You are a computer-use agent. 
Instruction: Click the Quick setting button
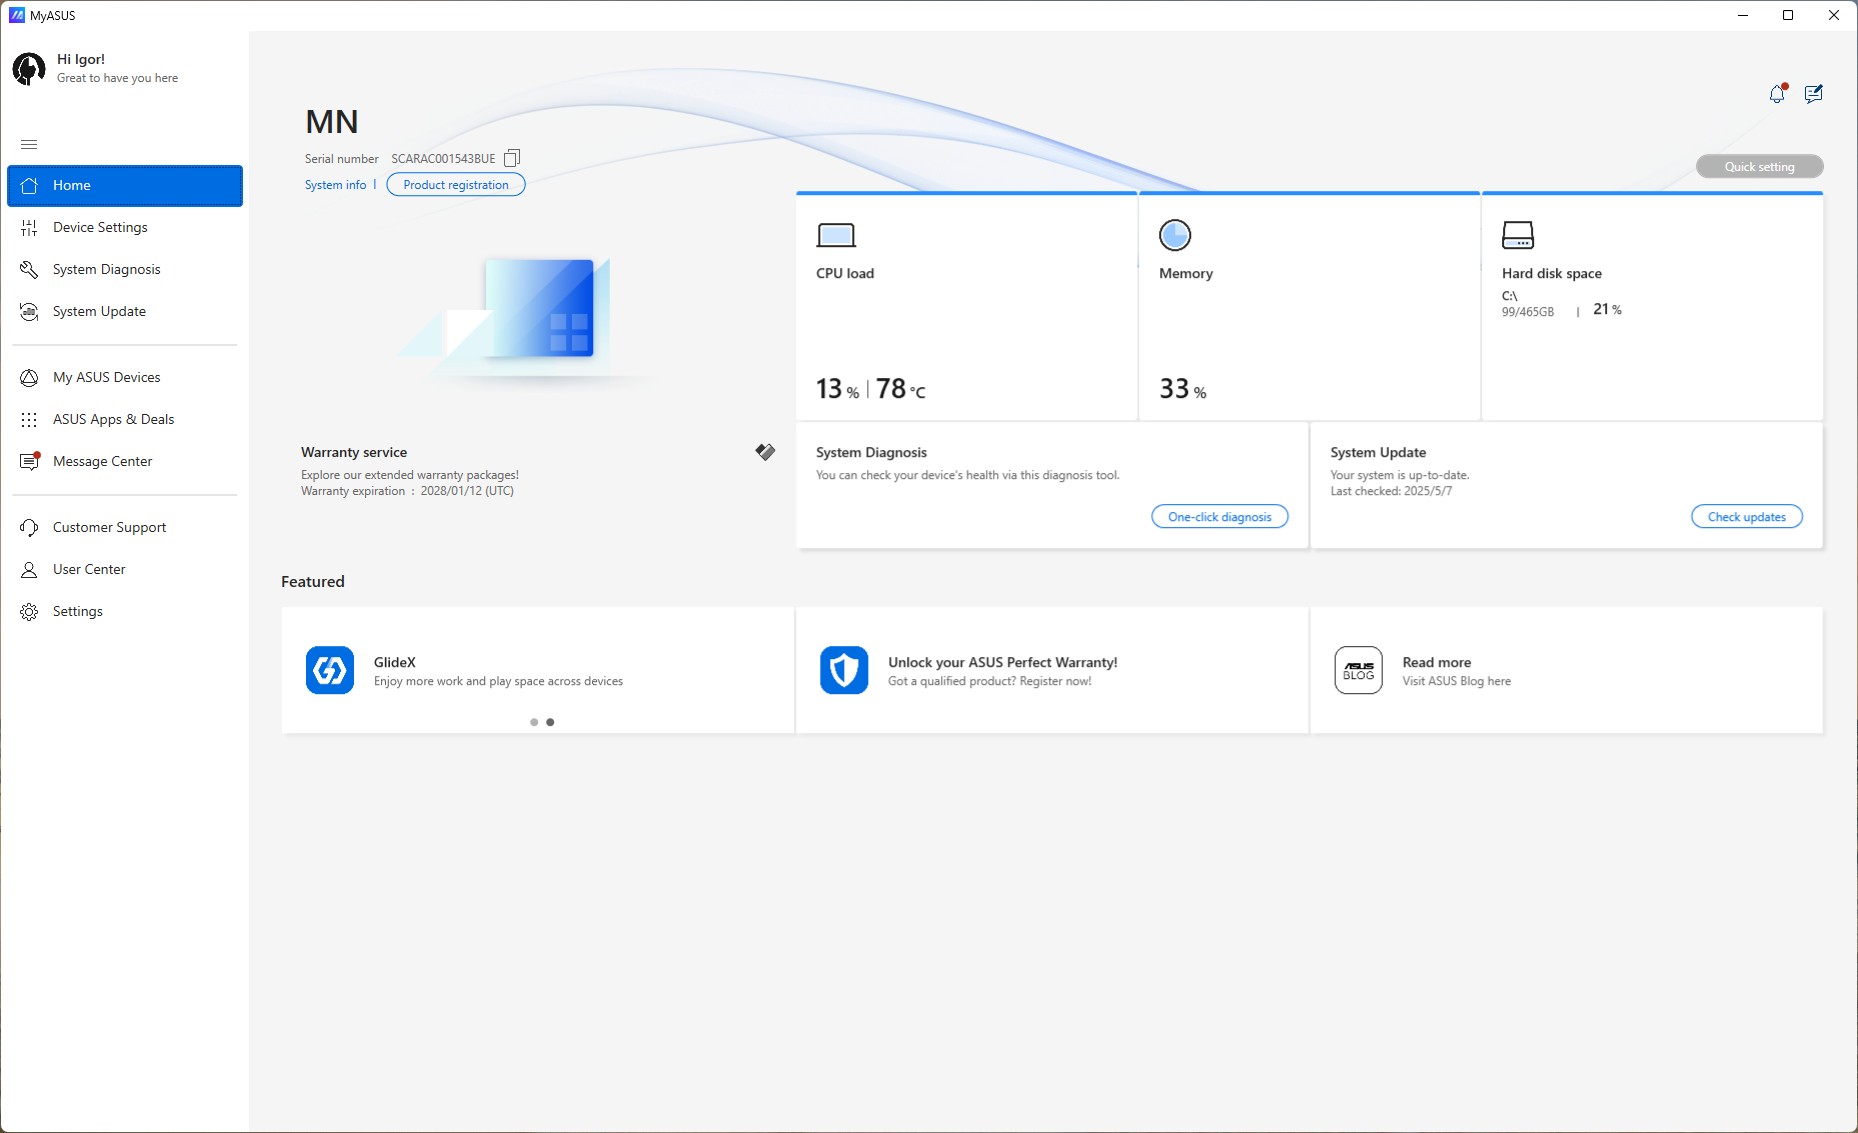[1759, 167]
